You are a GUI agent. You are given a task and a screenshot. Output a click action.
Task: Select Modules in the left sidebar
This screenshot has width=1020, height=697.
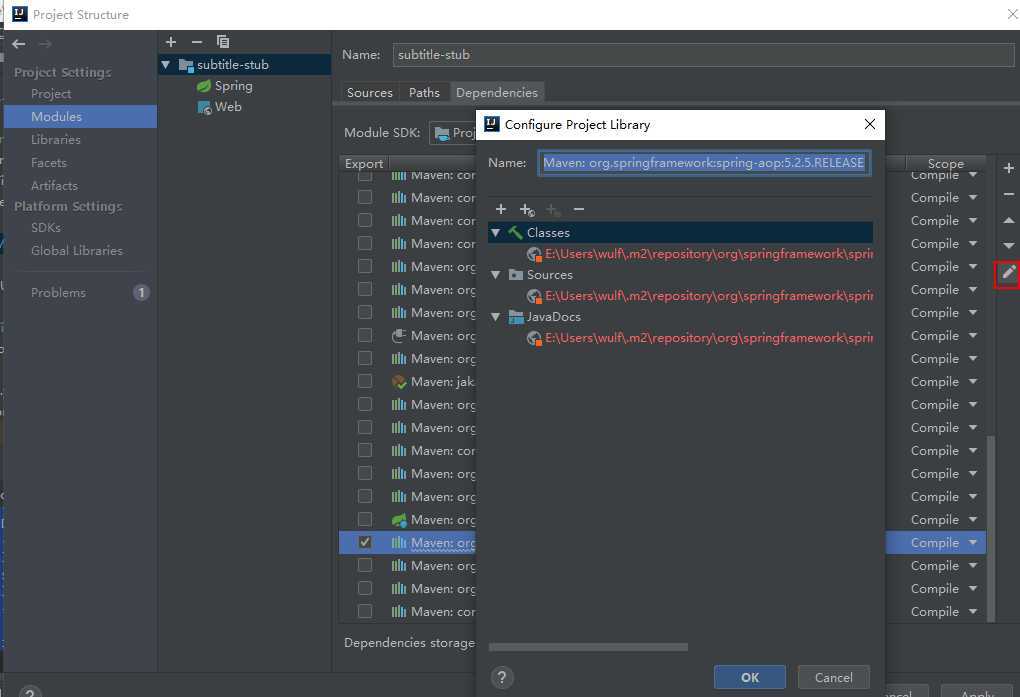click(x=80, y=116)
